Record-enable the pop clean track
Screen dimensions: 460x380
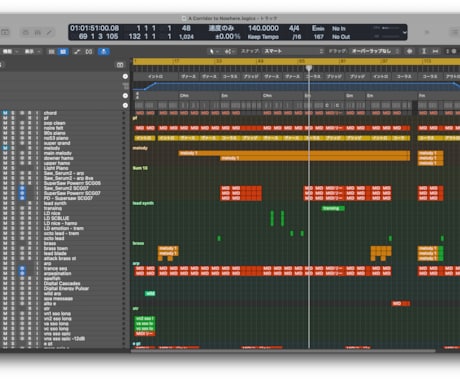(x=29, y=123)
